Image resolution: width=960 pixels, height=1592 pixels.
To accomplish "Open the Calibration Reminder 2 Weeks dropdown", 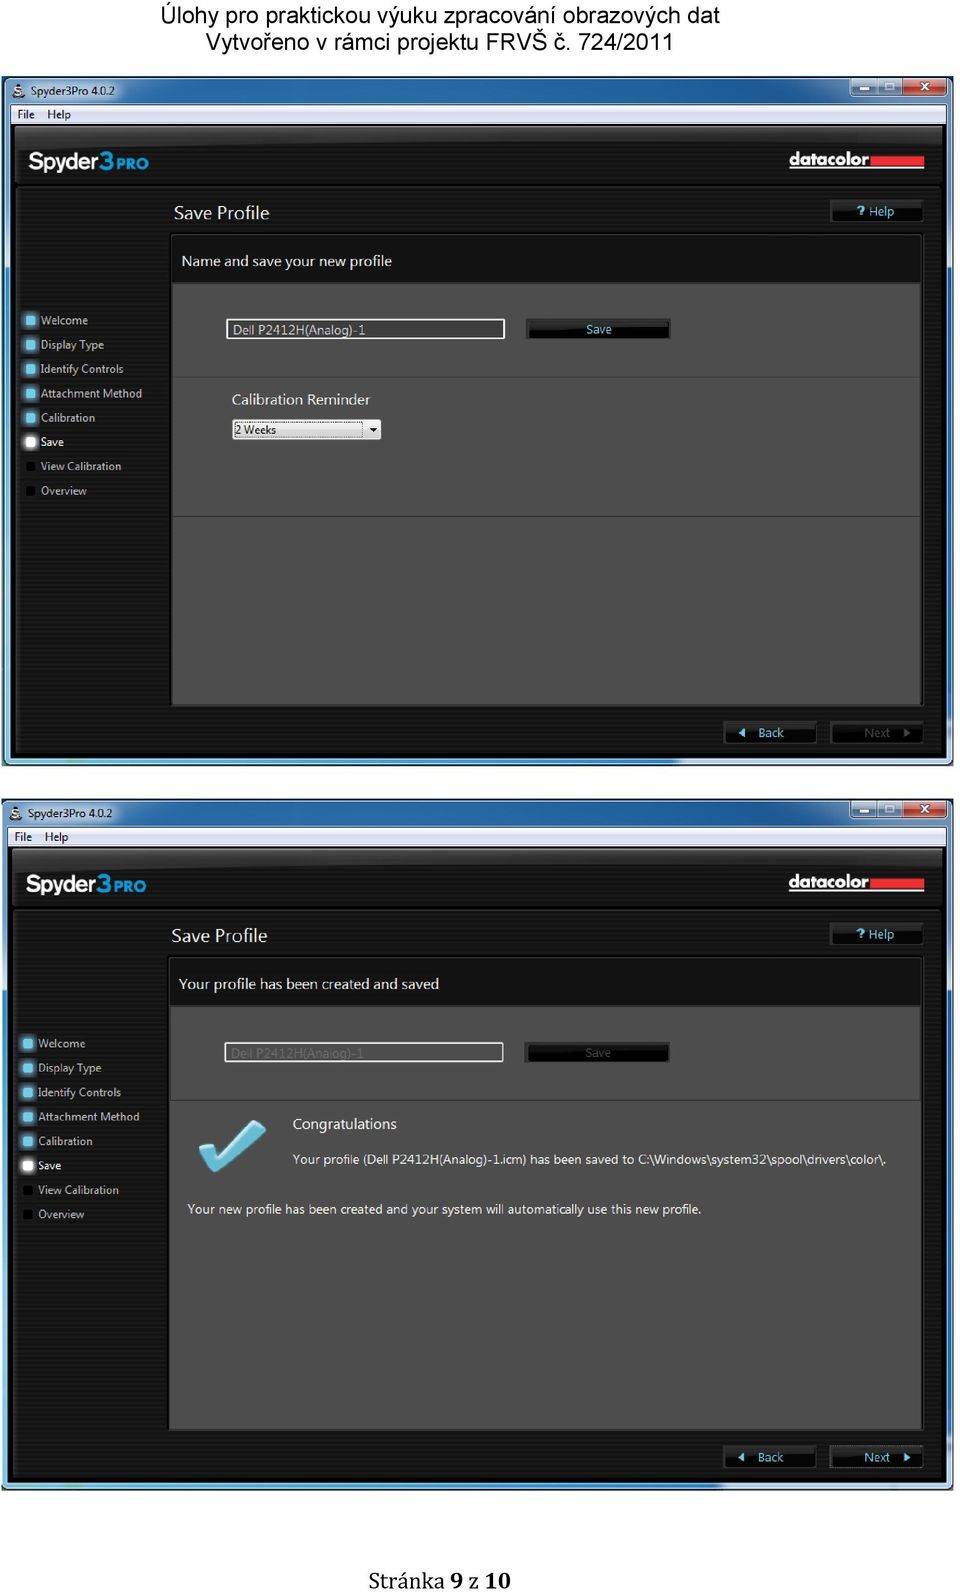I will pos(307,429).
